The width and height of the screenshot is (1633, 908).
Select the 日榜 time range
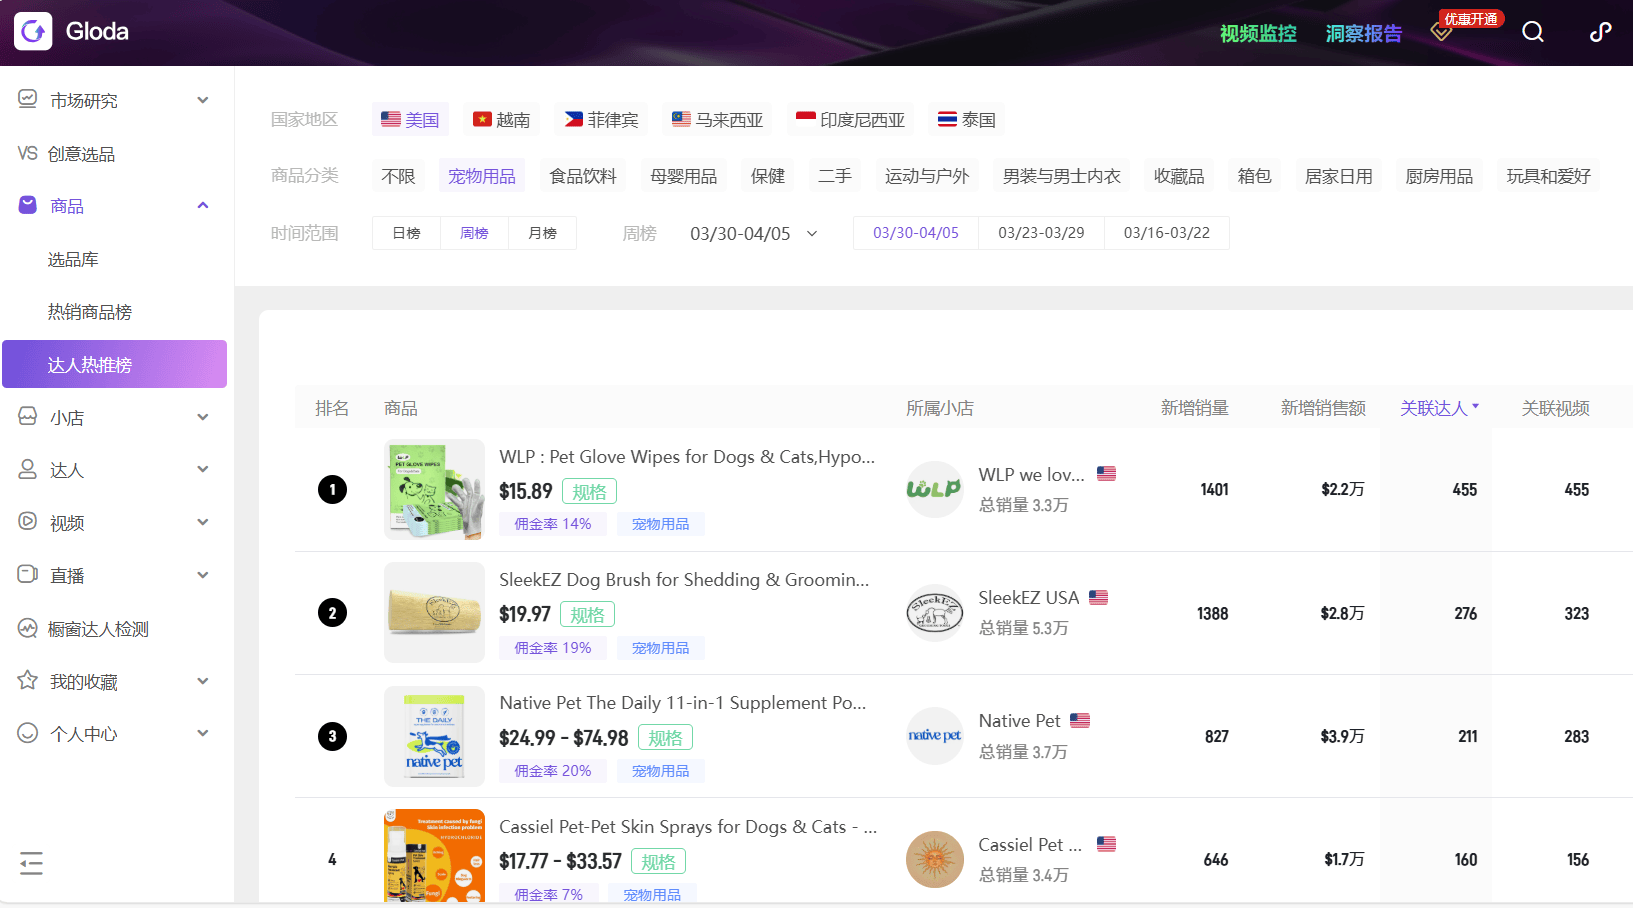(406, 233)
